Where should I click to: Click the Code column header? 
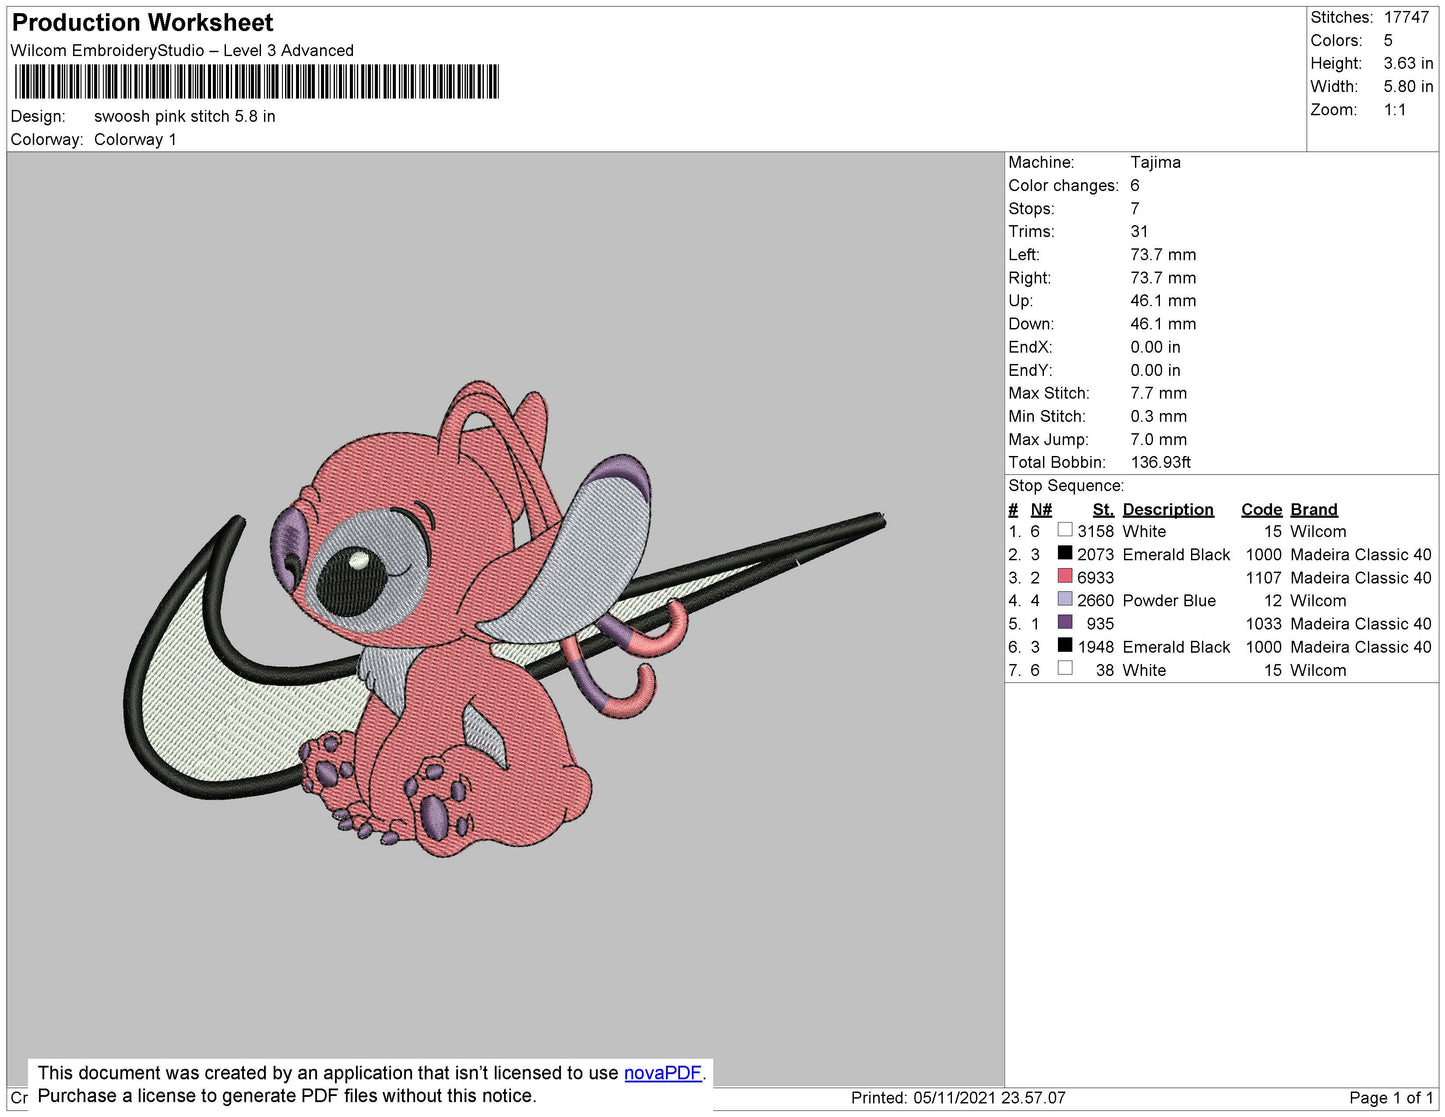(1261, 509)
